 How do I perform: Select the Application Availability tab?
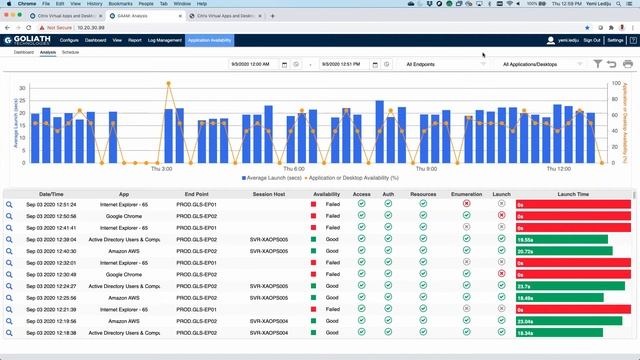click(209, 40)
